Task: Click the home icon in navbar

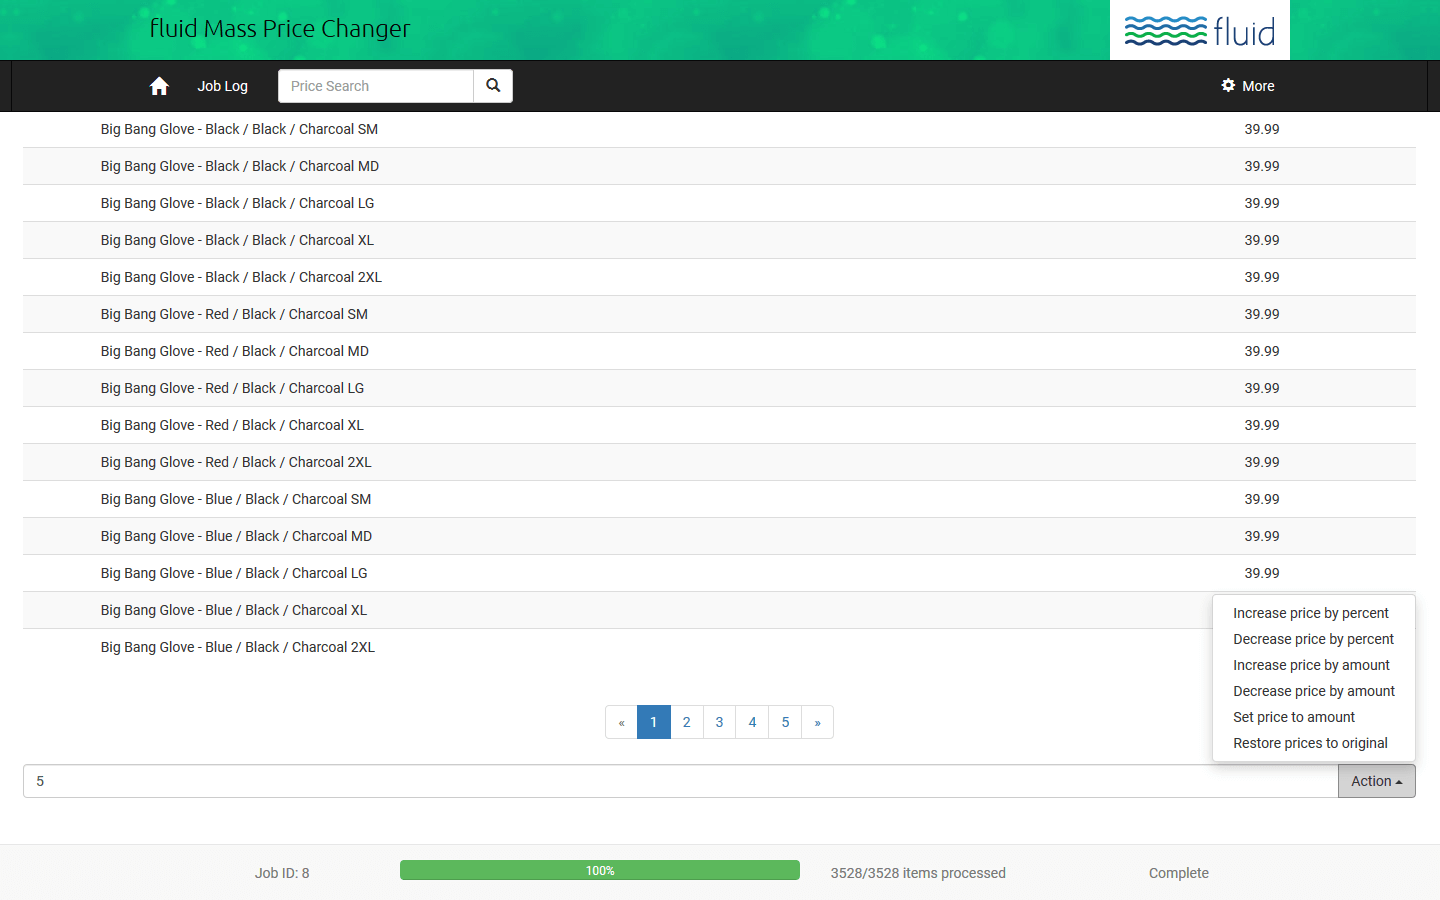Action: pyautogui.click(x=159, y=86)
